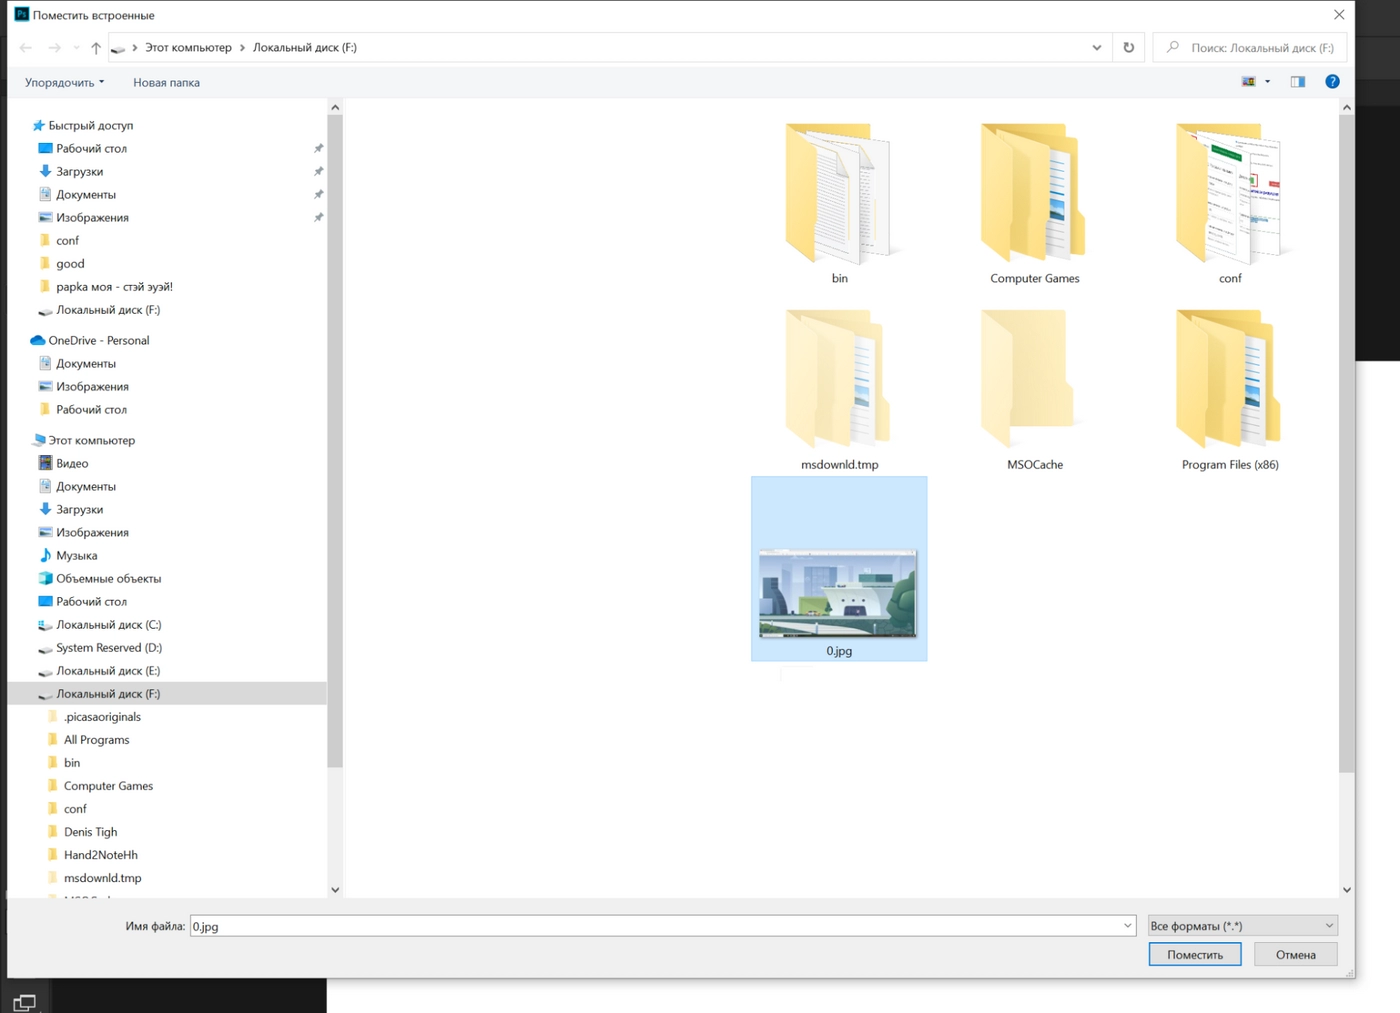The height and width of the screenshot is (1013, 1400).
Task: Open Видео under Этот компьютер
Action: pos(72,464)
